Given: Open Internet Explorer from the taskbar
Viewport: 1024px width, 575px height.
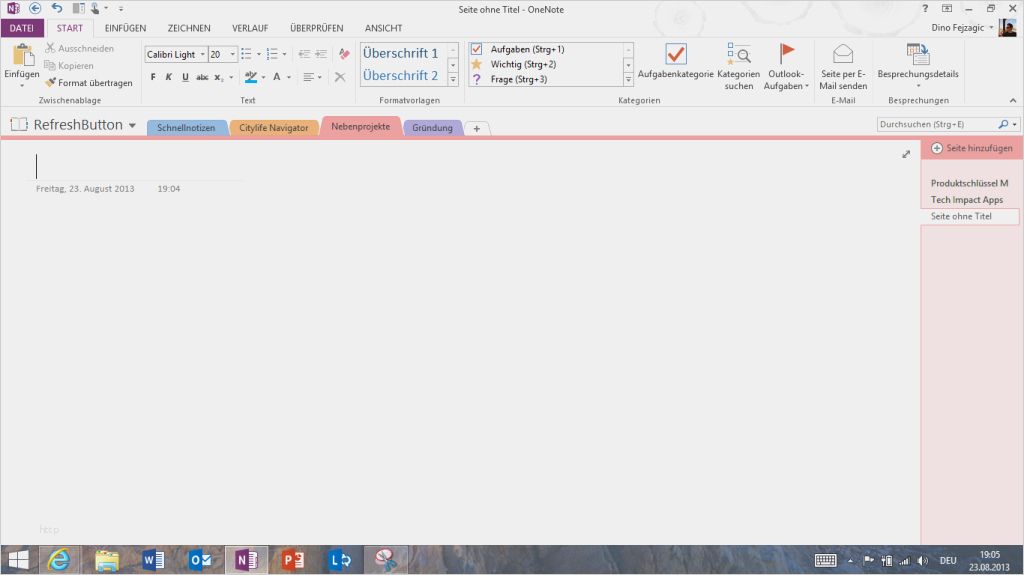Looking at the screenshot, I should 59,560.
